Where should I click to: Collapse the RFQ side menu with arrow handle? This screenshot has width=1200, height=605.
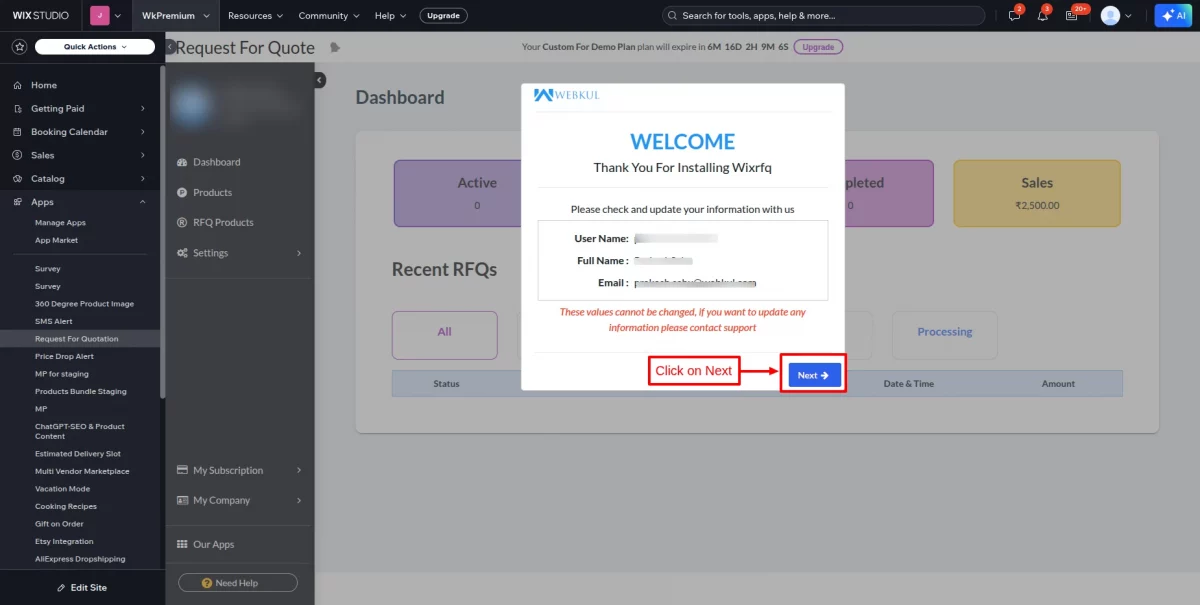(320, 80)
